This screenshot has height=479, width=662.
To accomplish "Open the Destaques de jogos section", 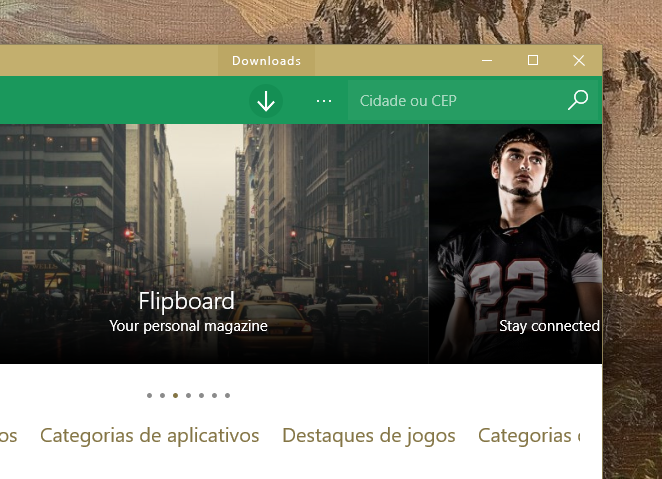I will click(x=369, y=436).
